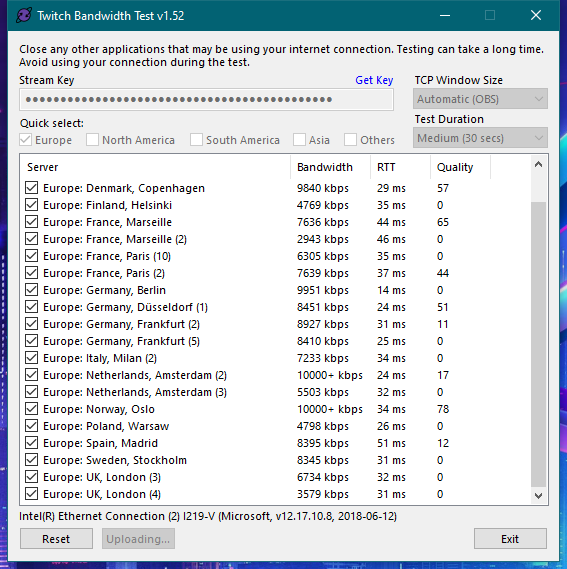Uncheck the Spain, Madrid server checkbox

pyautogui.click(x=32, y=443)
